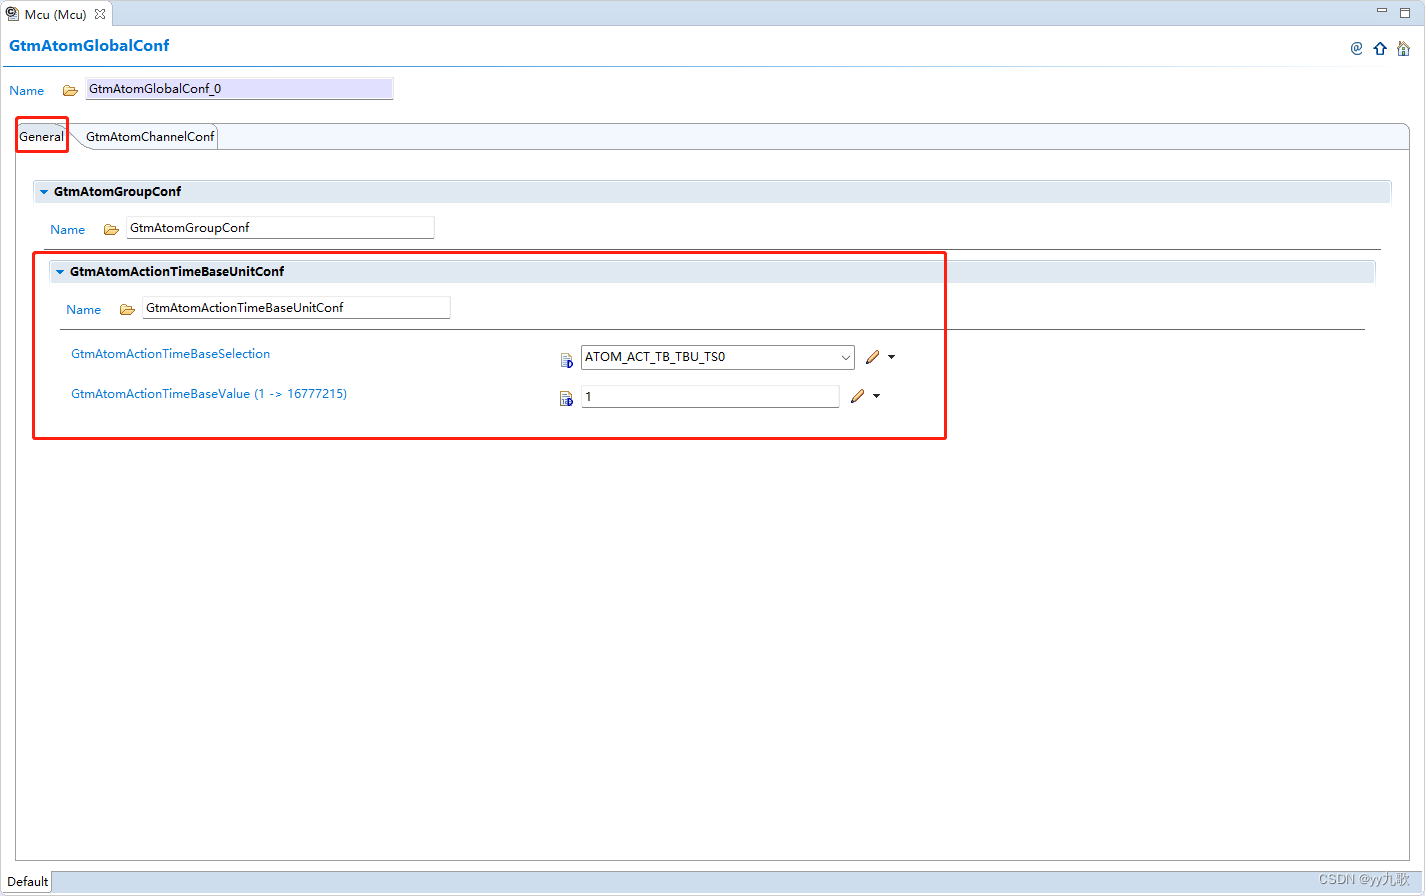Close the Mcu (Mcu) editor tab

pyautogui.click(x=100, y=14)
